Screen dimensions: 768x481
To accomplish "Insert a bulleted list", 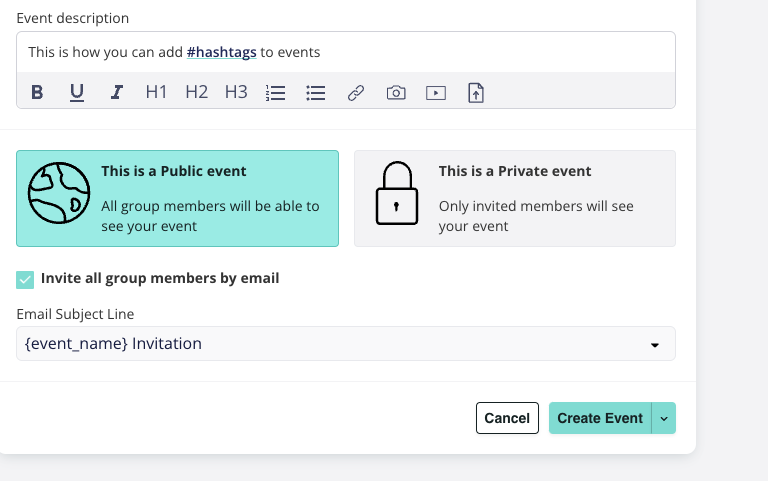I will [x=316, y=93].
